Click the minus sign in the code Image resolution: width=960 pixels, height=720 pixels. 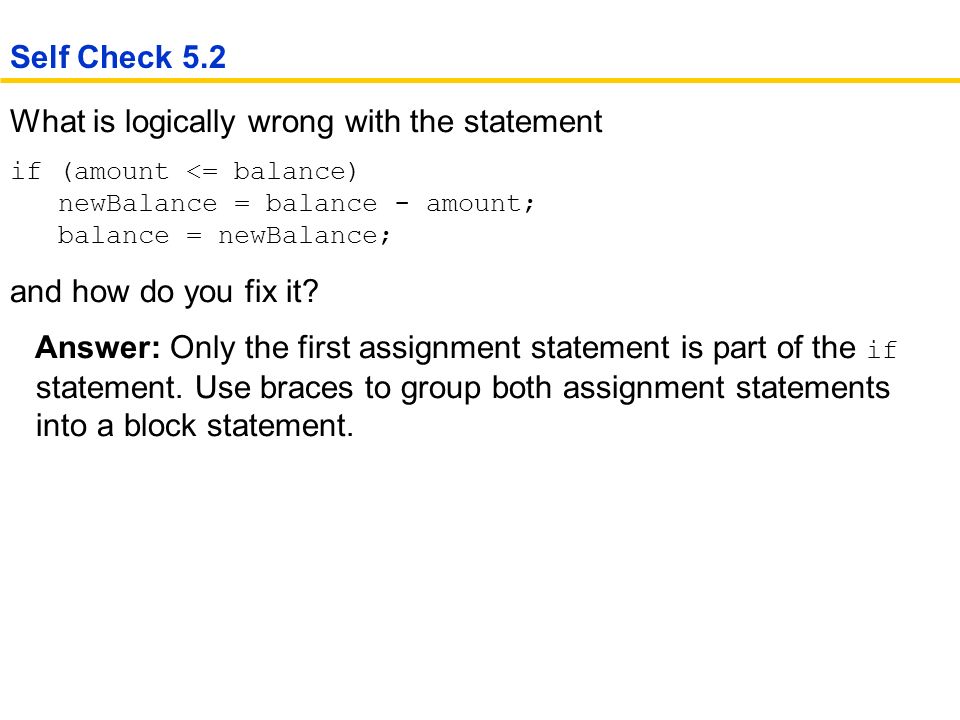pos(402,203)
